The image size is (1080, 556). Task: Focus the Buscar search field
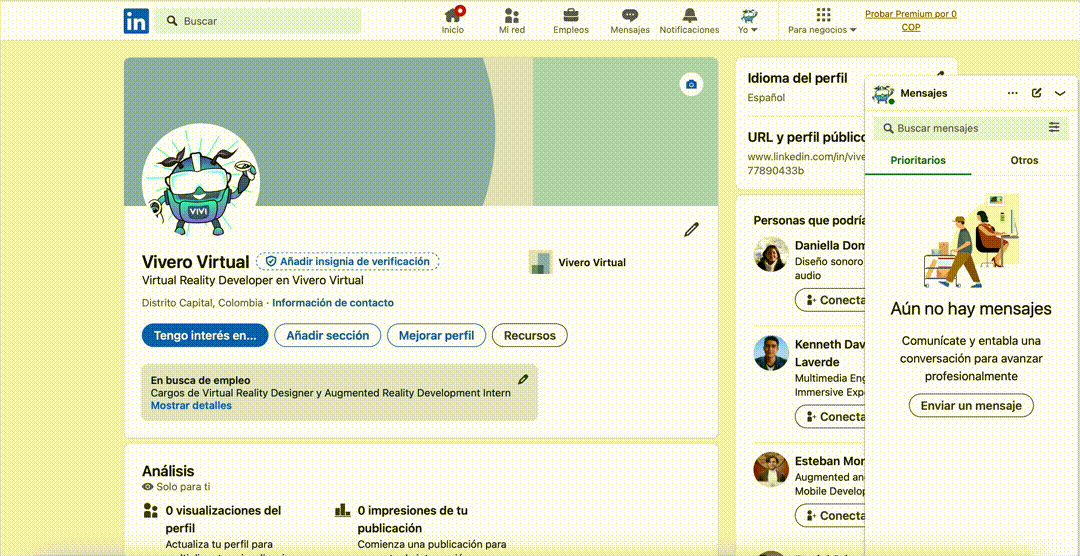pos(258,21)
